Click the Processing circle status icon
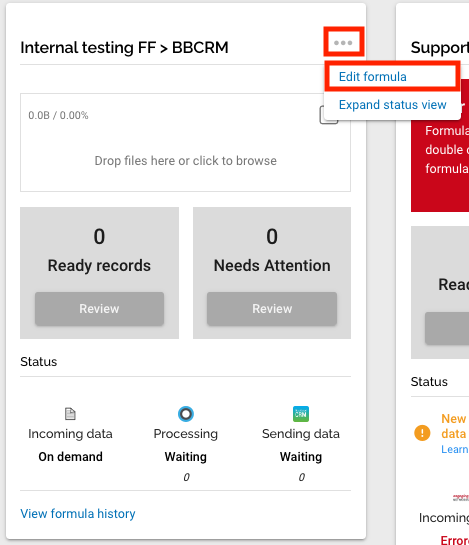Viewport: 469px width, 545px height. click(x=186, y=414)
